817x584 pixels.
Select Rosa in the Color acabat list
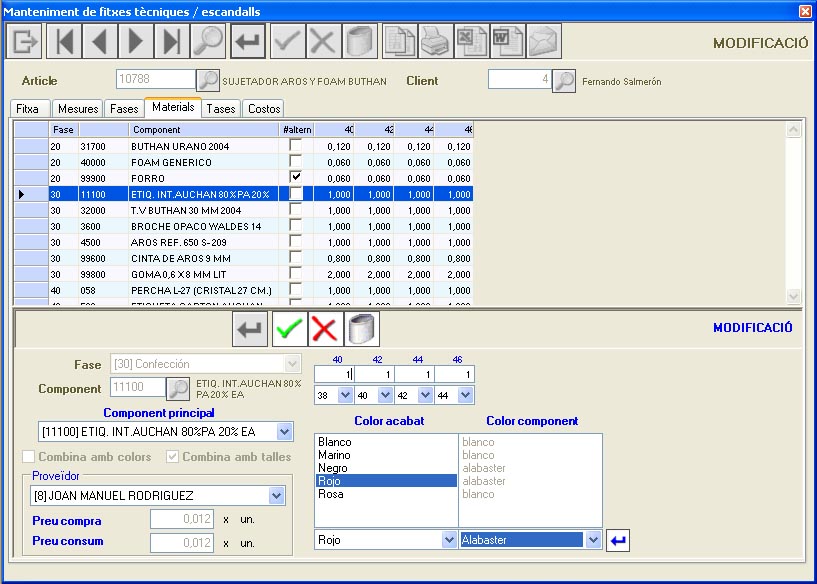pyautogui.click(x=386, y=494)
